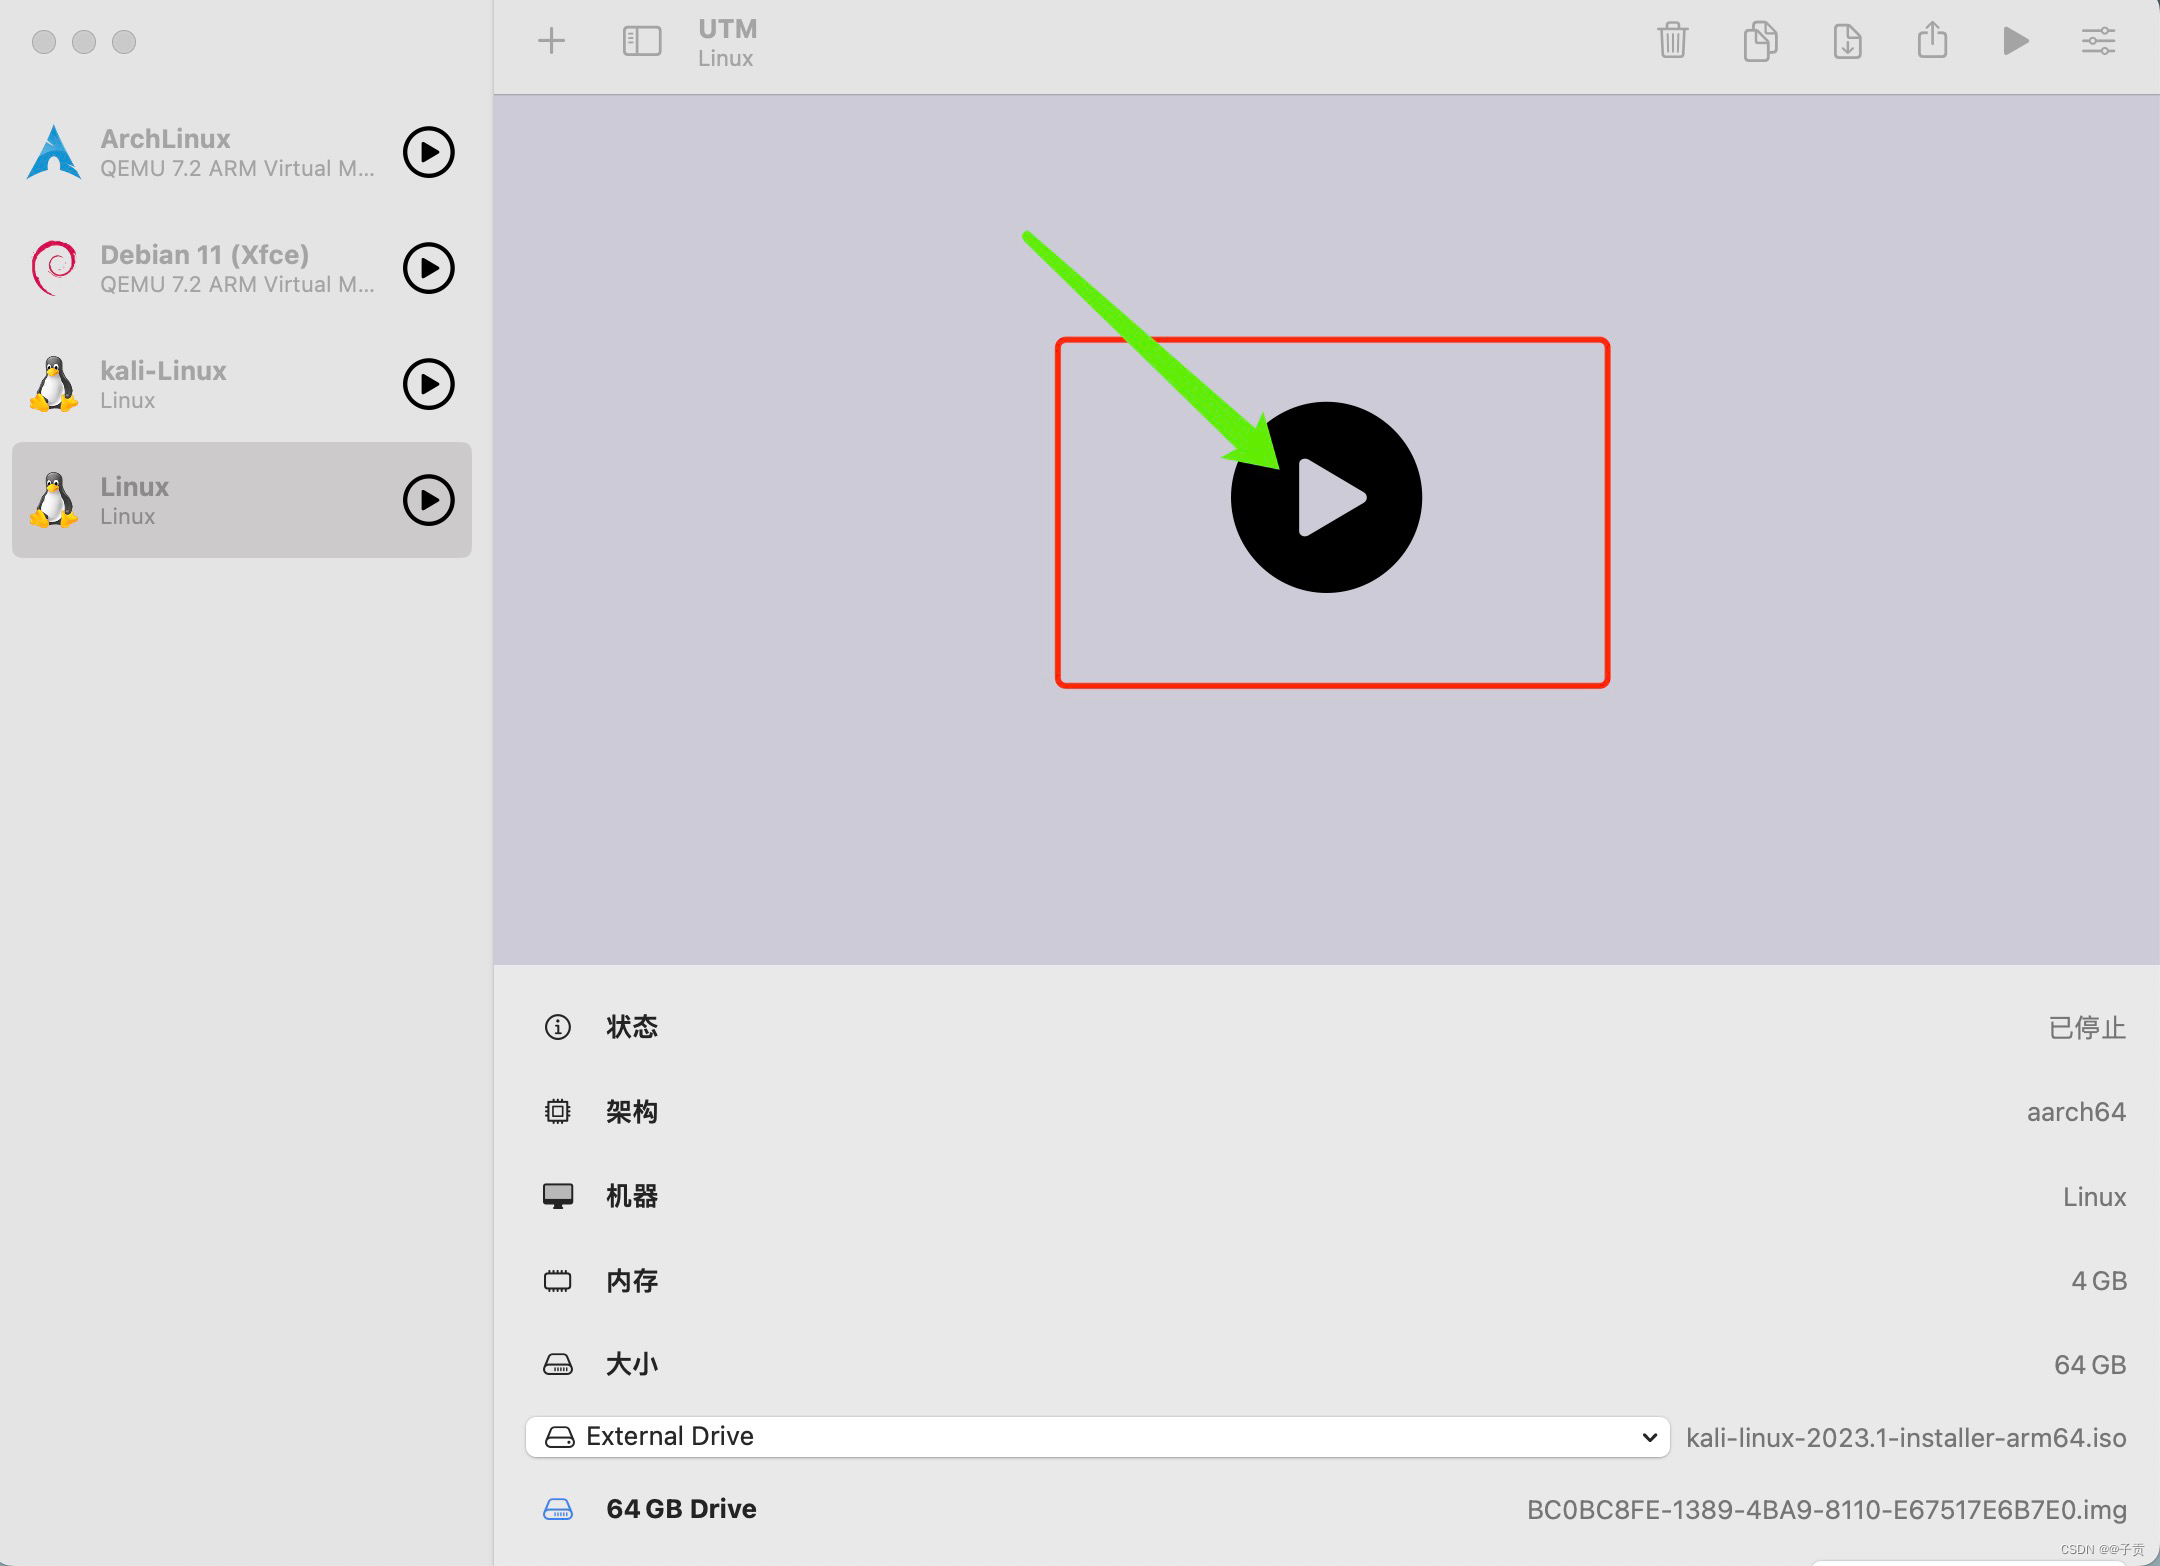Click the 64 GB size value
This screenshot has width=2160, height=1566.
[x=2090, y=1365]
